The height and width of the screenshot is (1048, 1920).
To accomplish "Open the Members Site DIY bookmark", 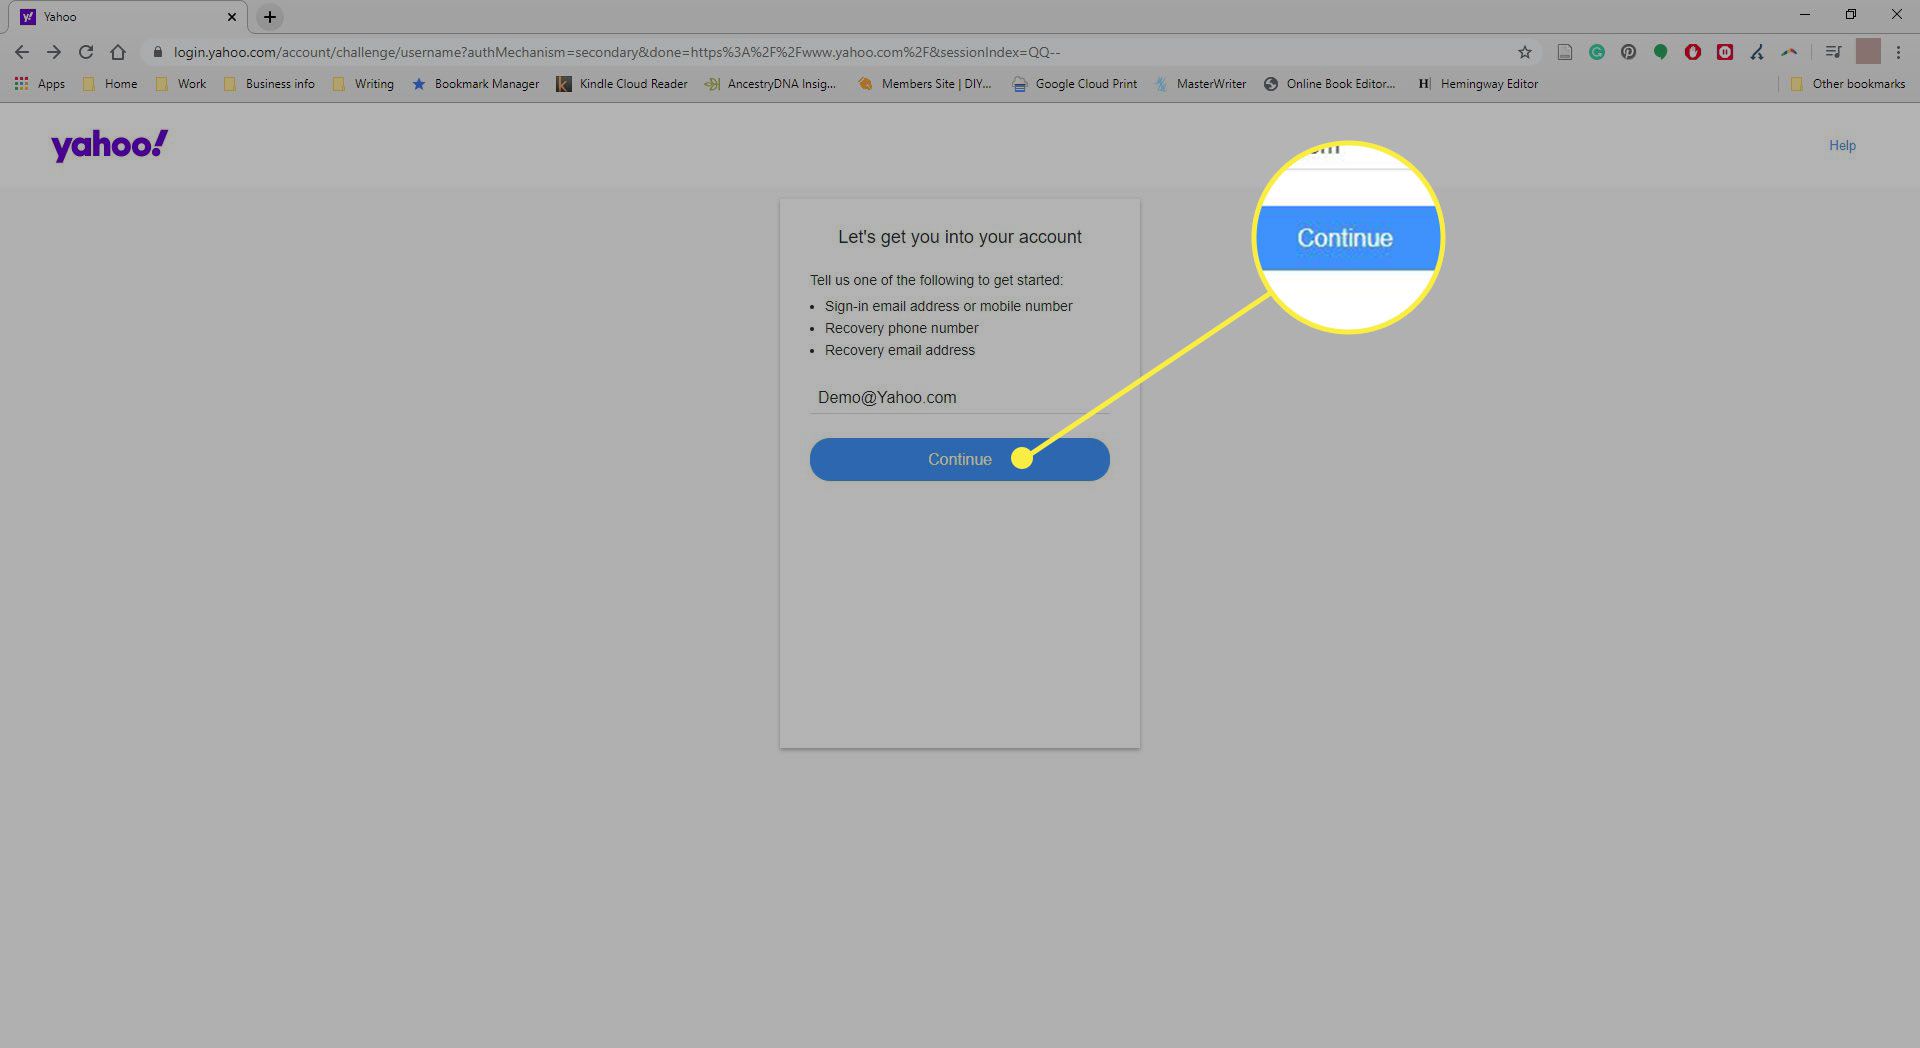I will (x=925, y=84).
